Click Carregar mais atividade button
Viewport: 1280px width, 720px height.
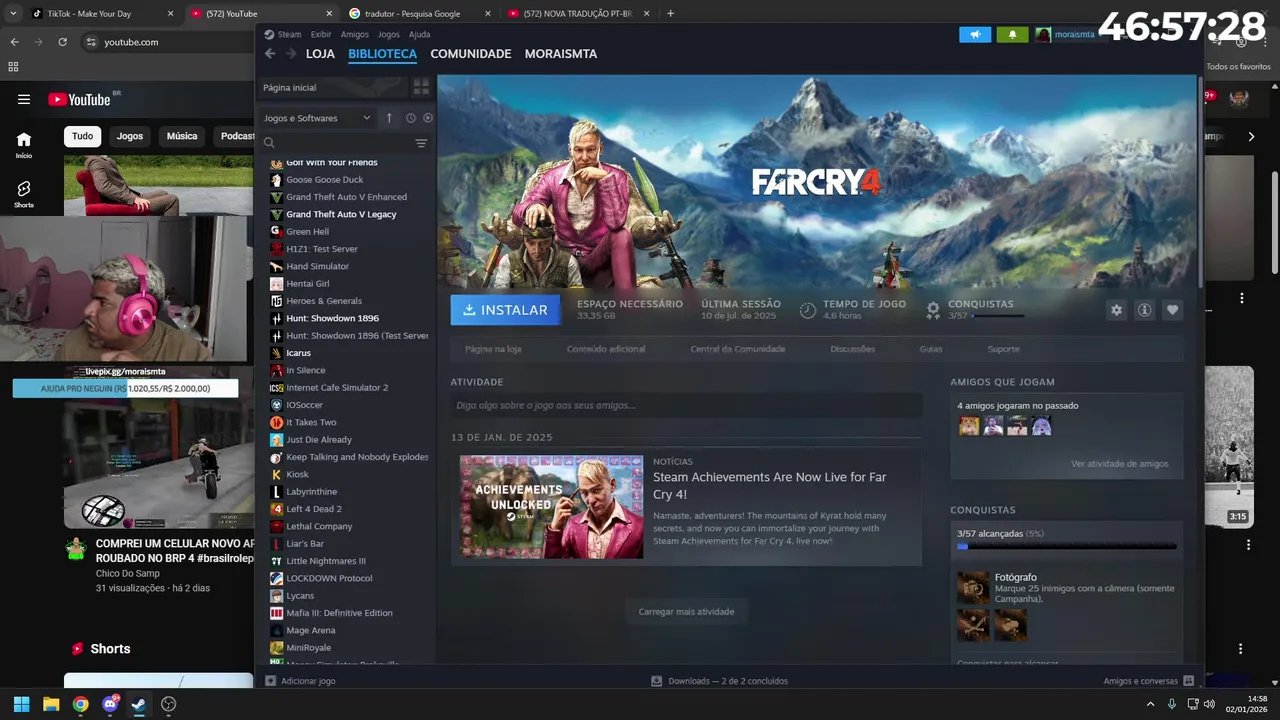pos(686,611)
